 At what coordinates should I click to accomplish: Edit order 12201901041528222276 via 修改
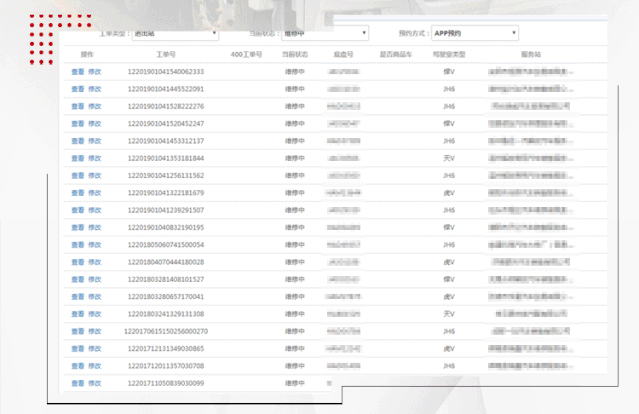(x=95, y=106)
